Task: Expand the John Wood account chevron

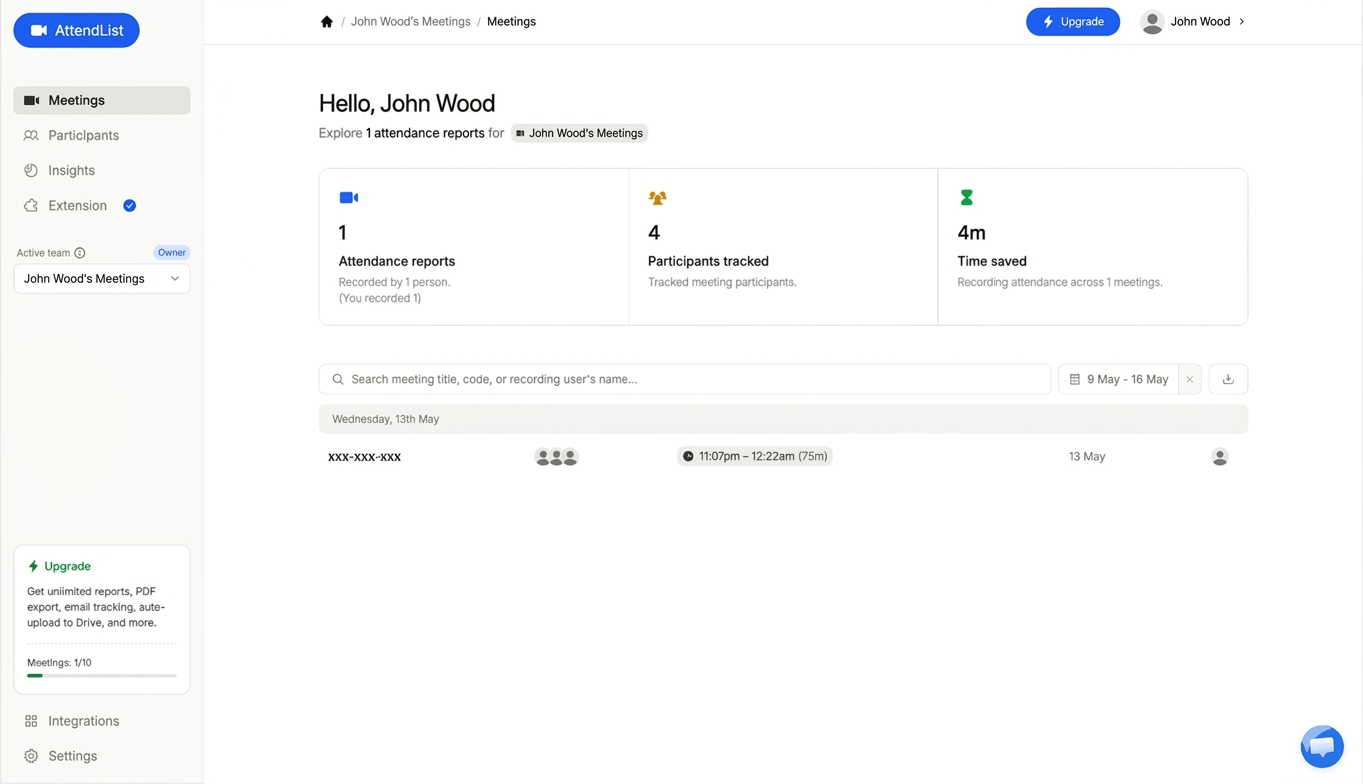Action: pyautogui.click(x=1242, y=21)
